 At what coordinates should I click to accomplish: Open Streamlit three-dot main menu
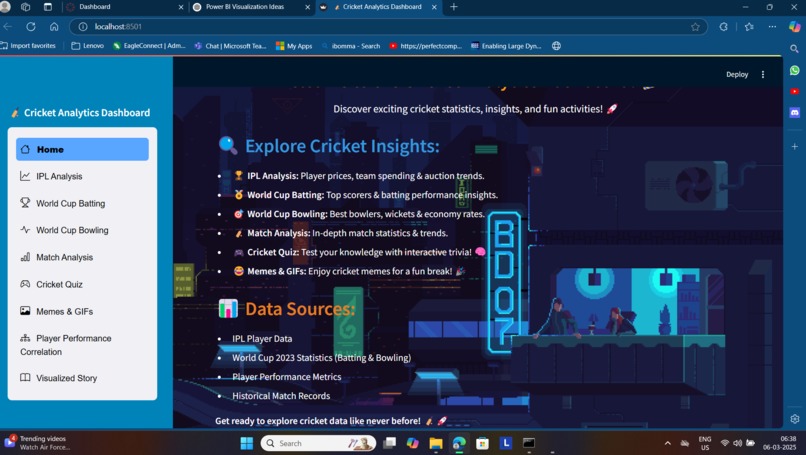pos(763,75)
